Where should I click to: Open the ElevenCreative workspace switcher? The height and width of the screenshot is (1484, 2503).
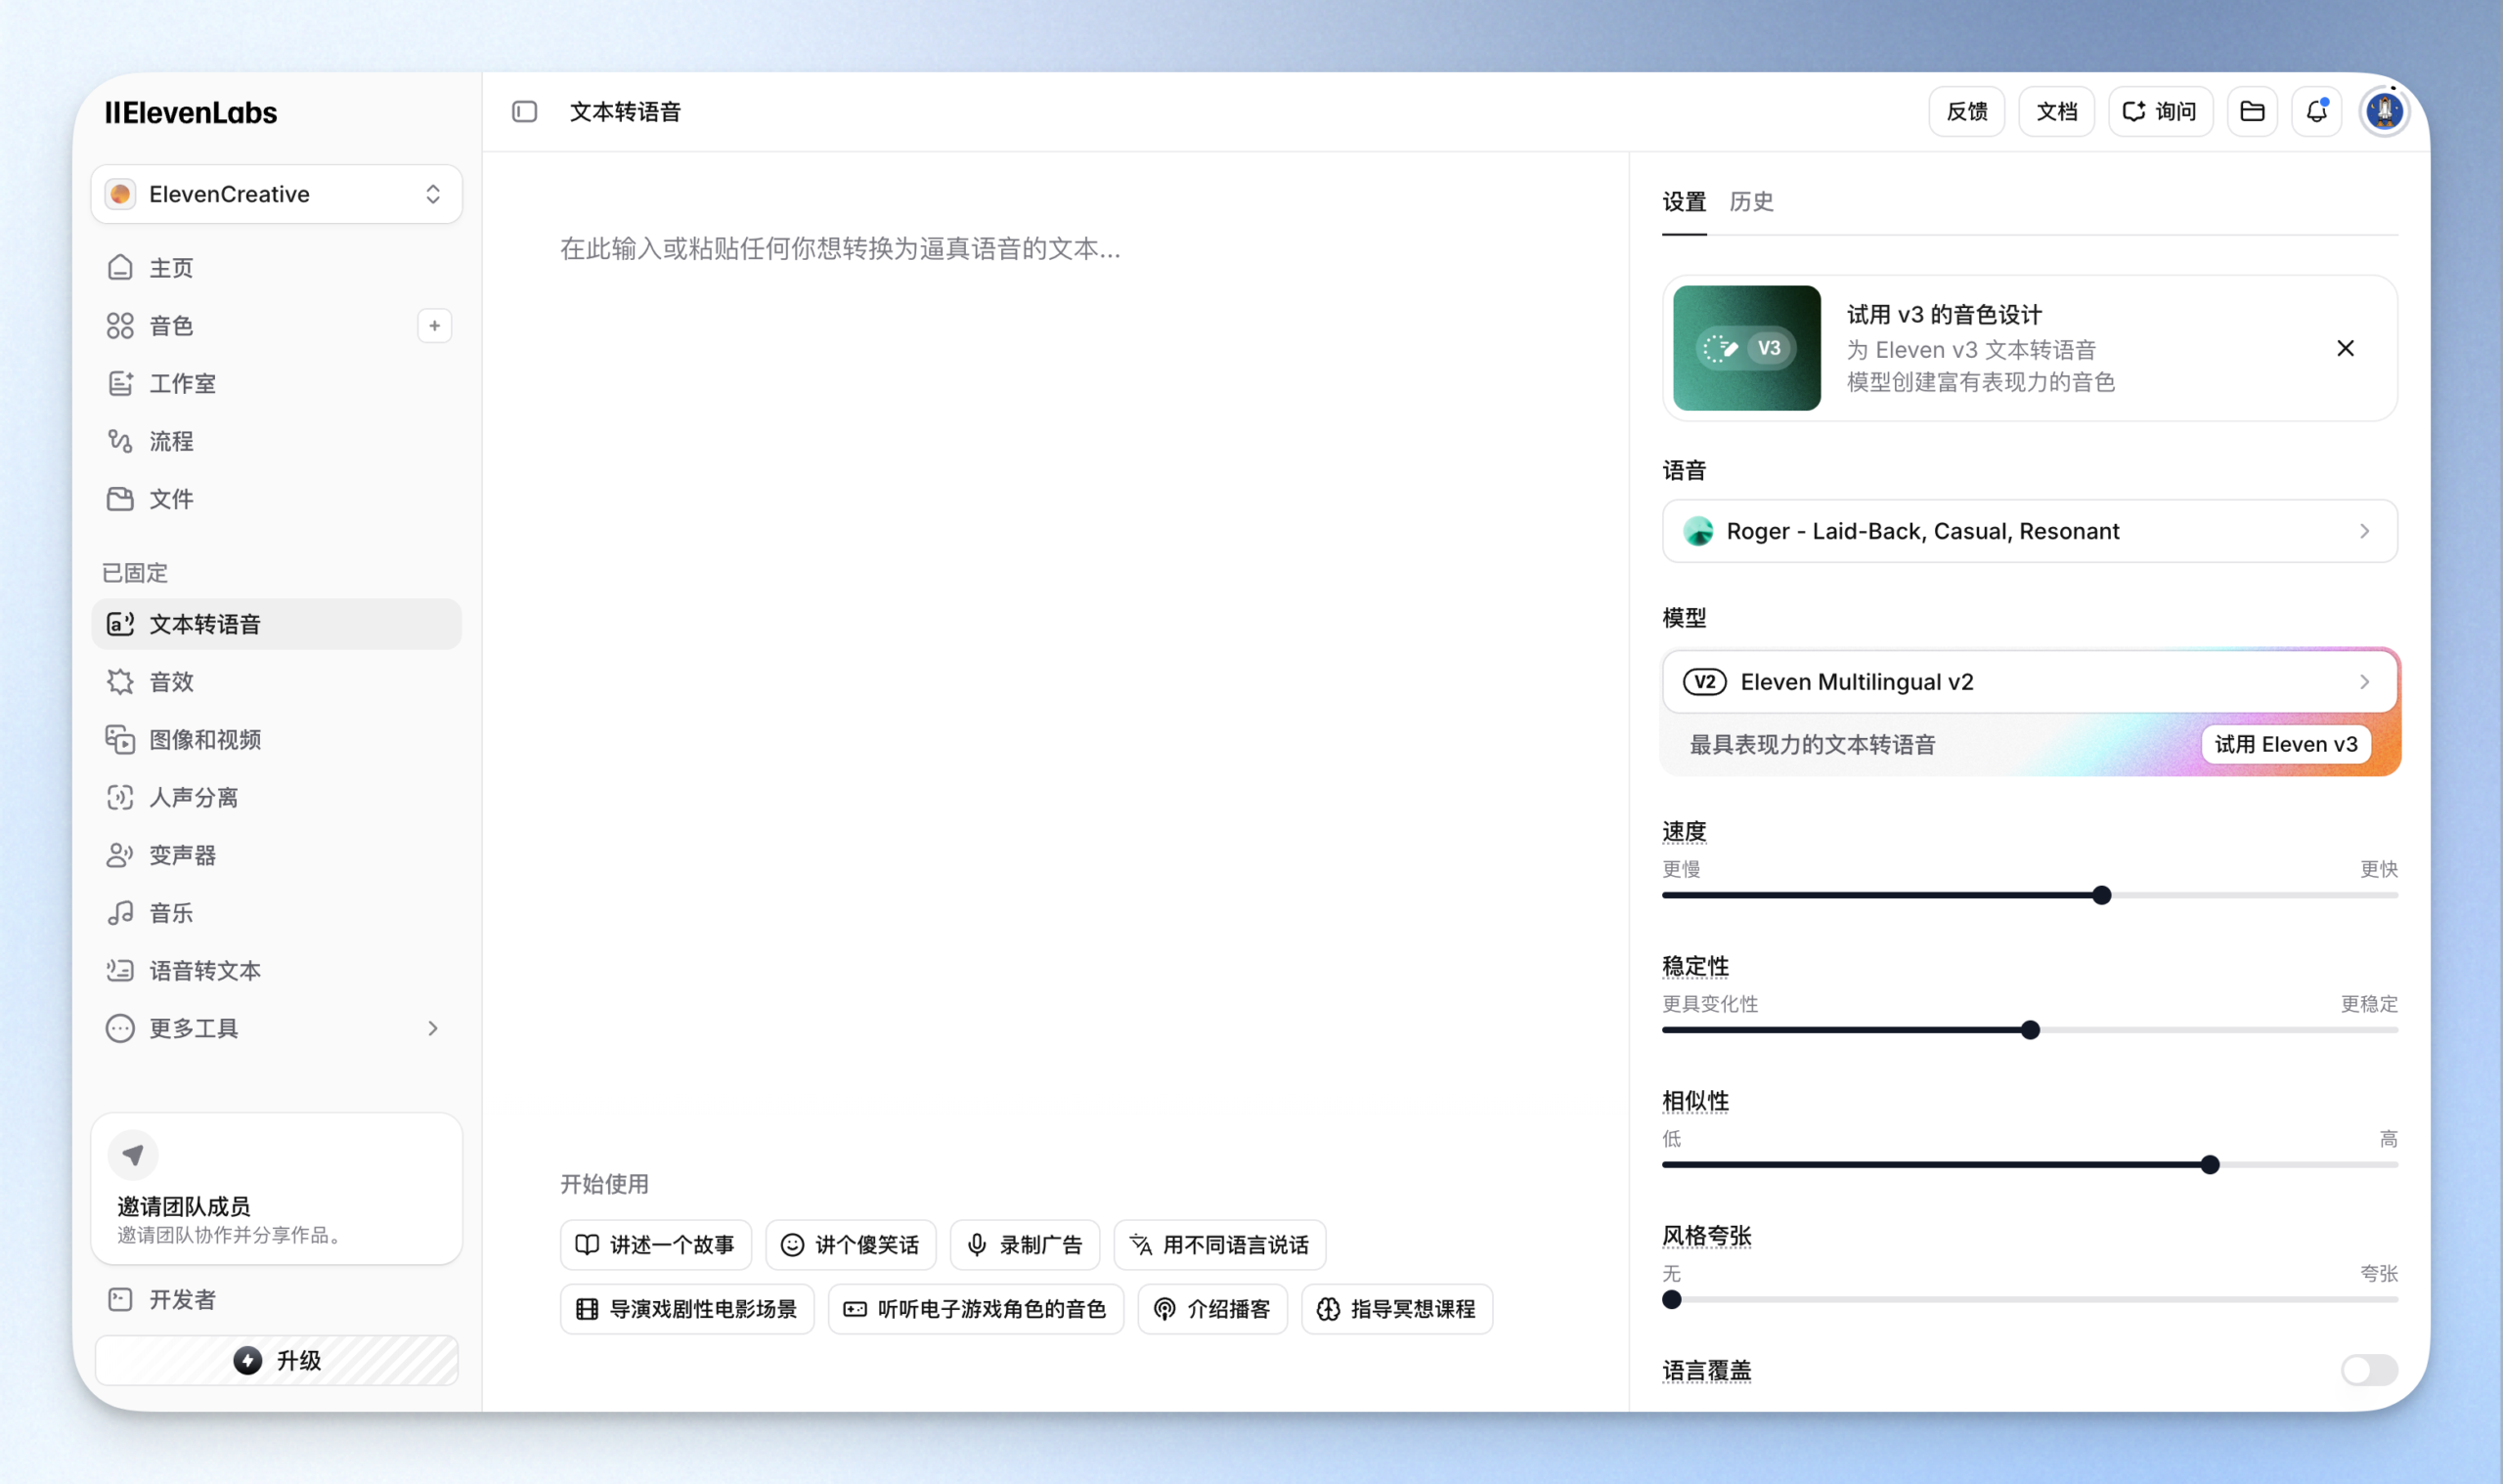[x=276, y=194]
